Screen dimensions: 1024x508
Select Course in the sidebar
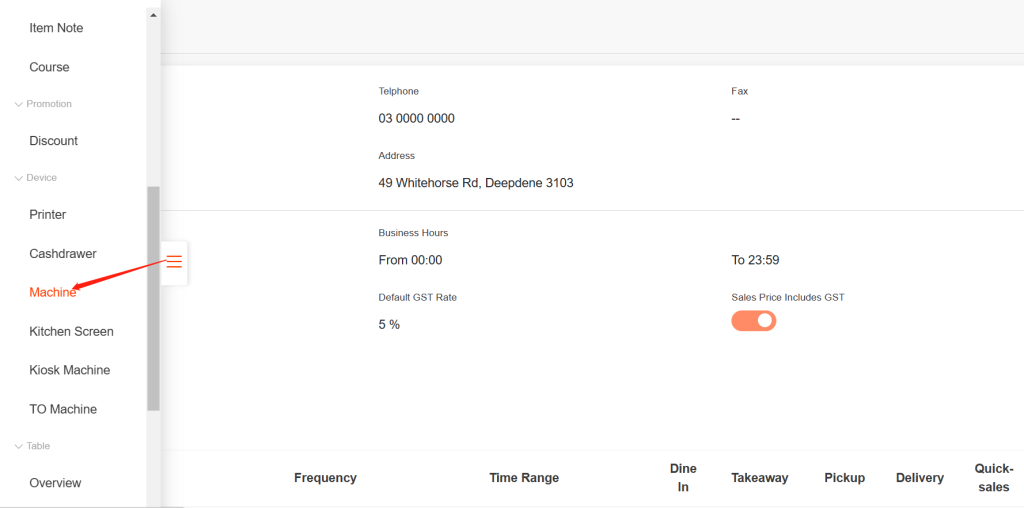coord(49,67)
